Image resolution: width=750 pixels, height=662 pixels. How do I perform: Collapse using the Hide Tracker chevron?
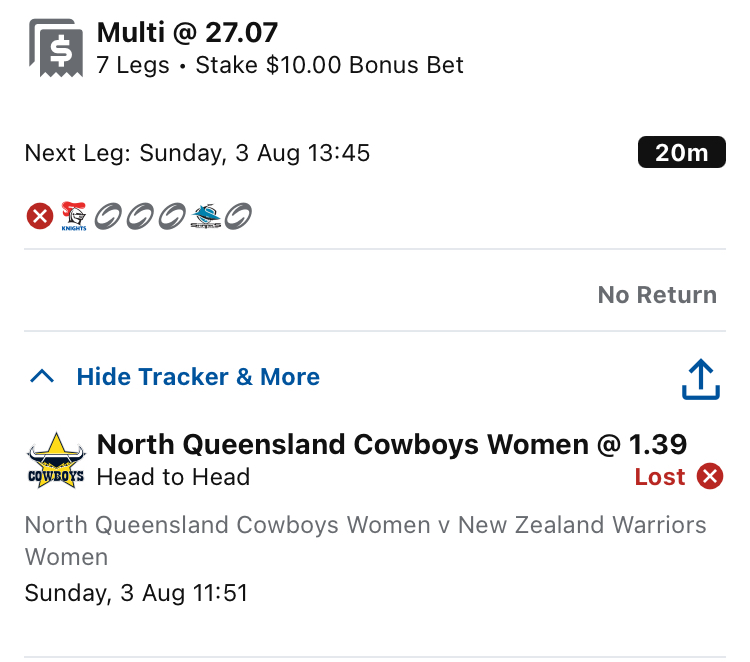[x=42, y=376]
